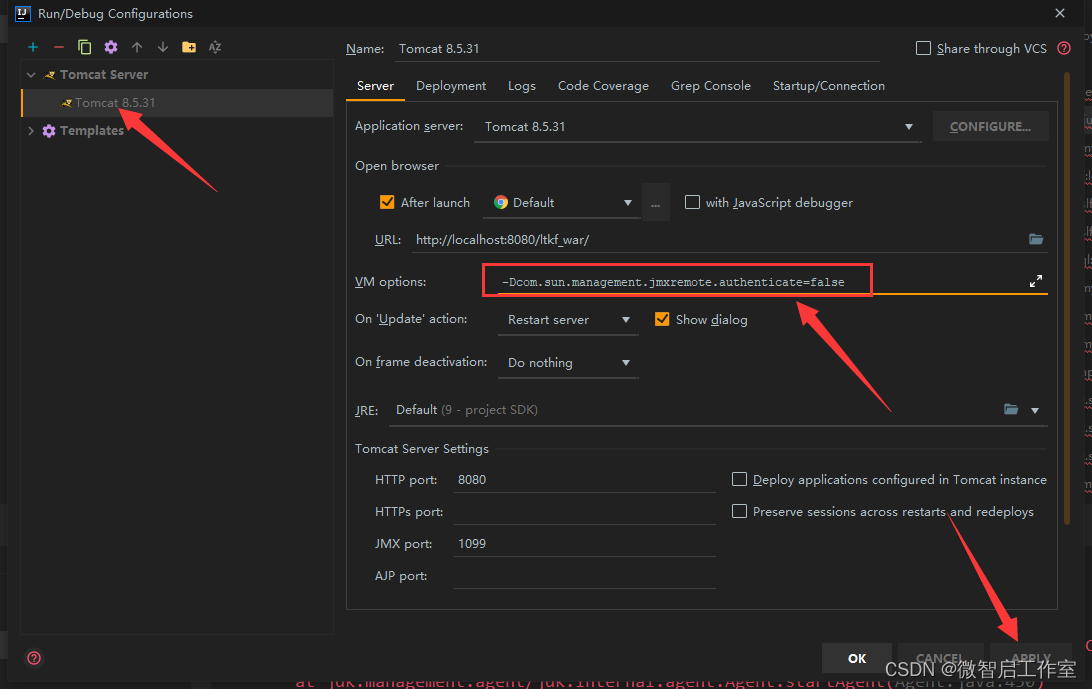The width and height of the screenshot is (1092, 689).
Task: Click the CANCEL button
Action: [940, 658]
